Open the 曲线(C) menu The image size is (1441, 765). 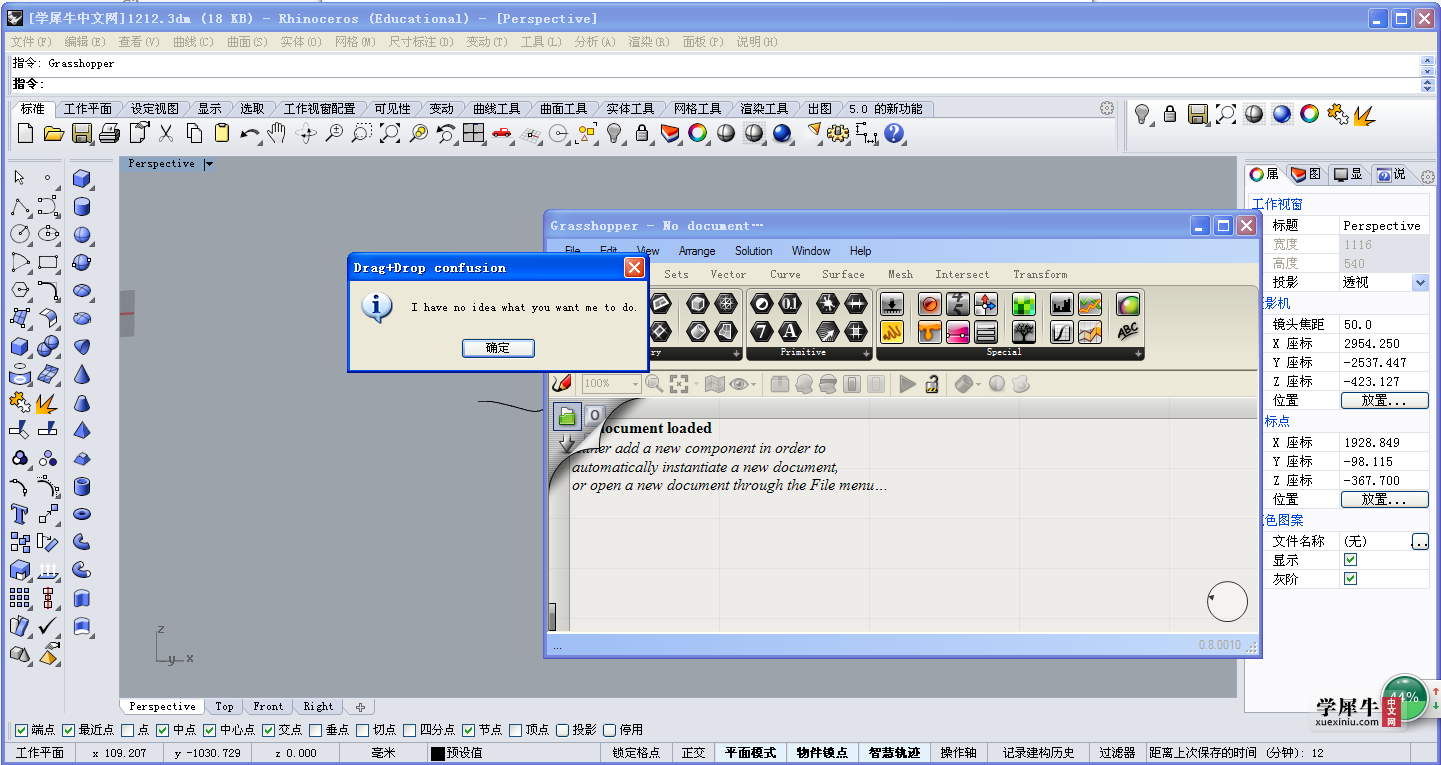pyautogui.click(x=193, y=42)
